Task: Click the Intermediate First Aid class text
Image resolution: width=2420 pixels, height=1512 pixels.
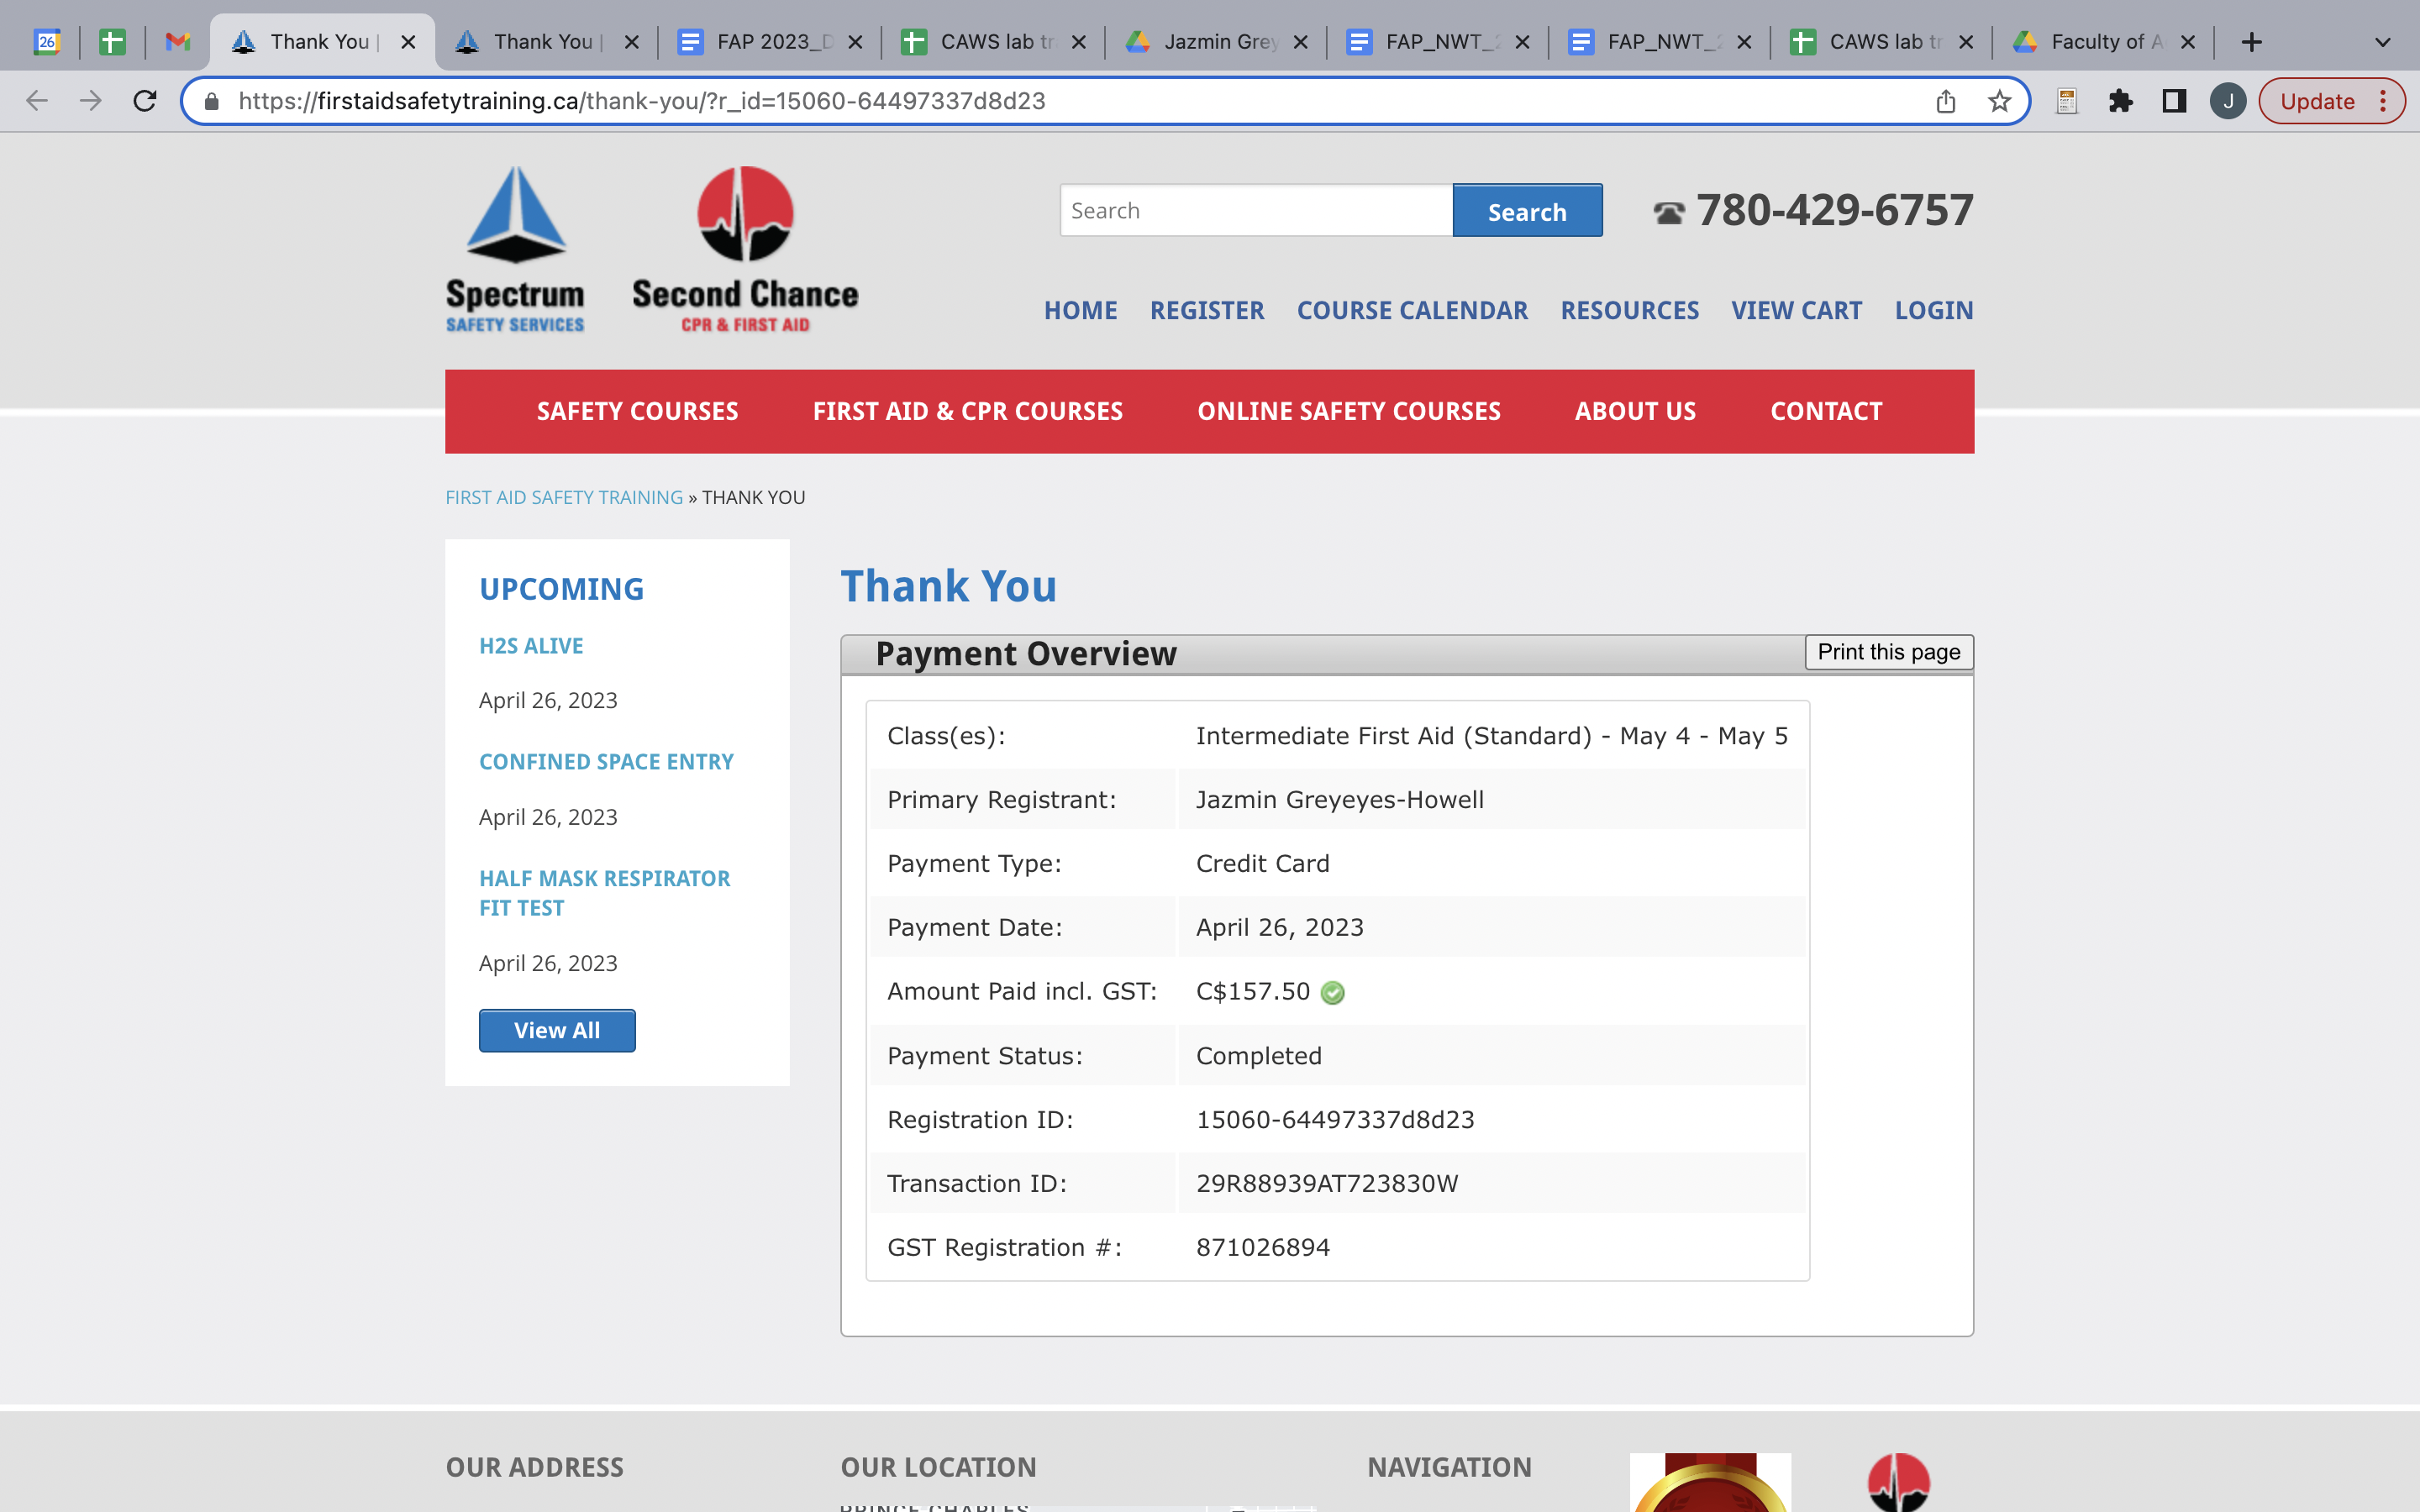Action: tap(1492, 736)
